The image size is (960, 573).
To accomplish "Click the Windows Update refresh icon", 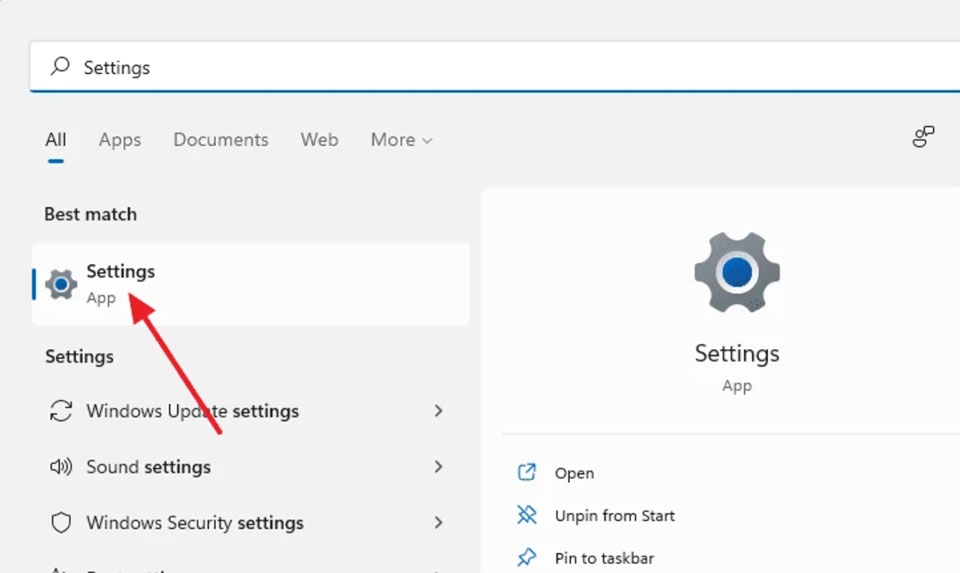I will (61, 411).
